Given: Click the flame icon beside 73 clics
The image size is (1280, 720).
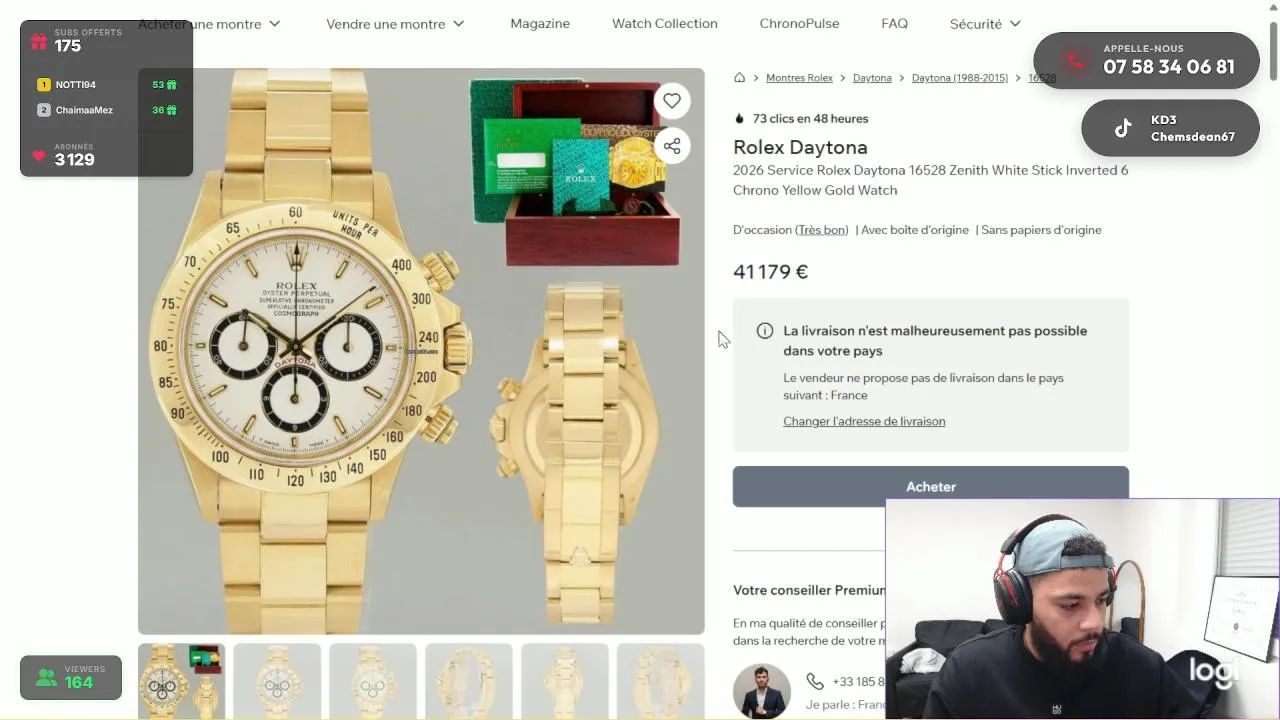Looking at the screenshot, I should [x=740, y=119].
